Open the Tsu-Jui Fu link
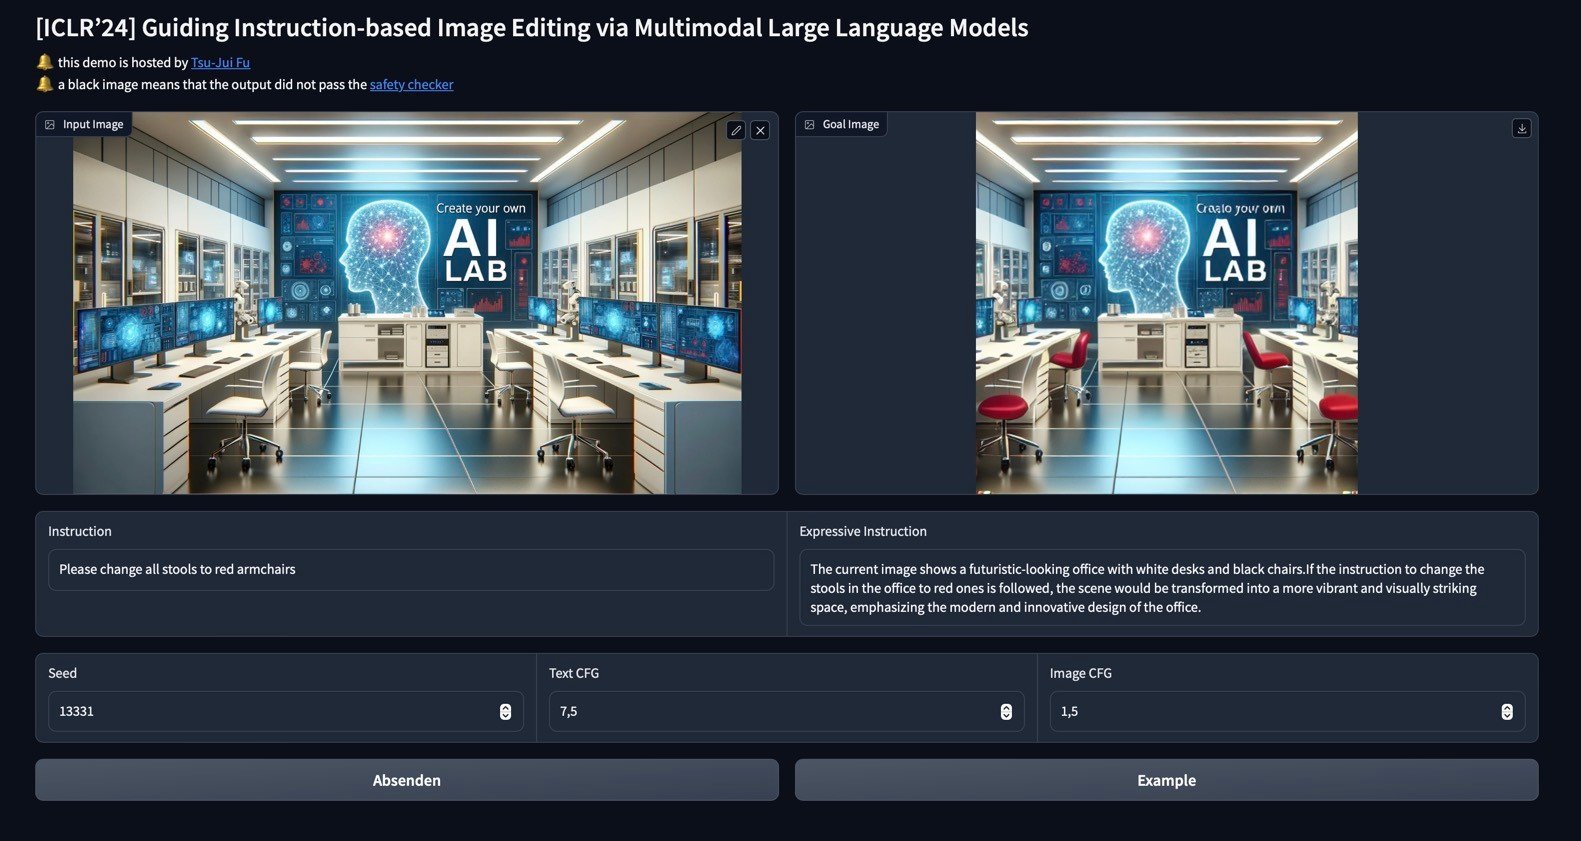 [x=220, y=62]
